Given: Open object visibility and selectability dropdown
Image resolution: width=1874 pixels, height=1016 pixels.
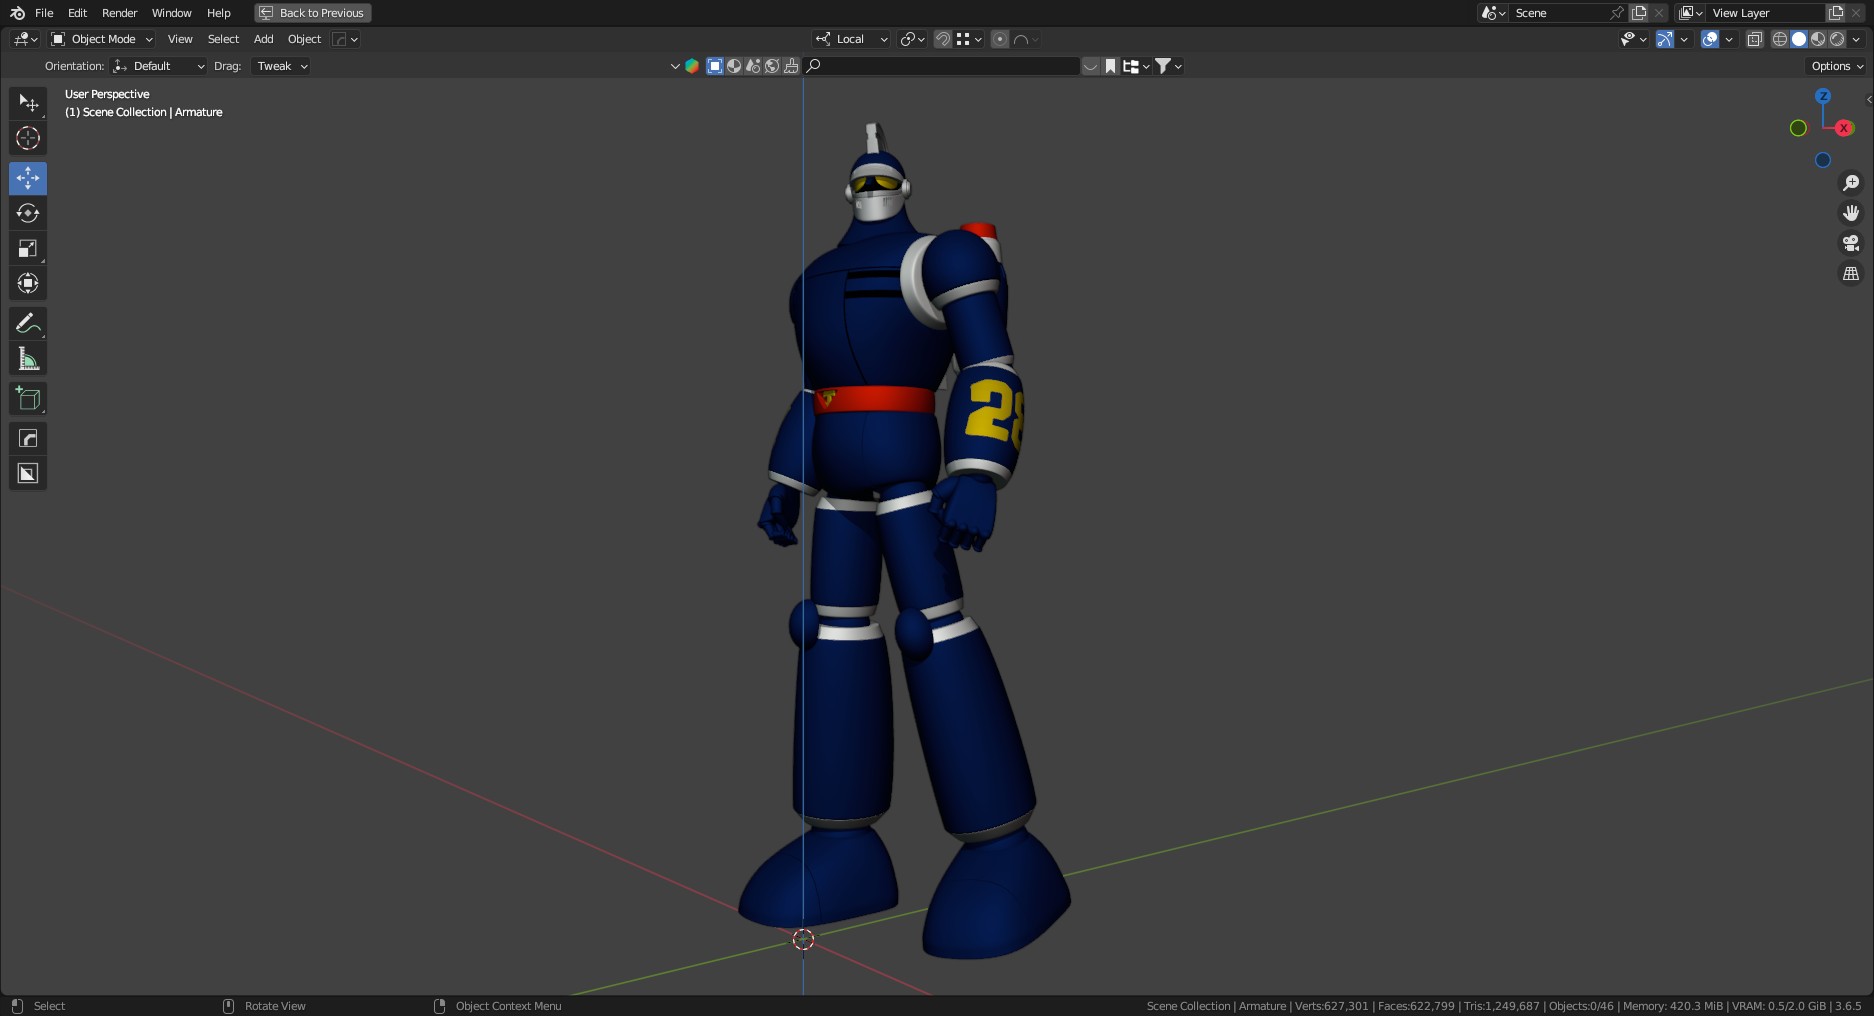Looking at the screenshot, I should coord(1633,39).
